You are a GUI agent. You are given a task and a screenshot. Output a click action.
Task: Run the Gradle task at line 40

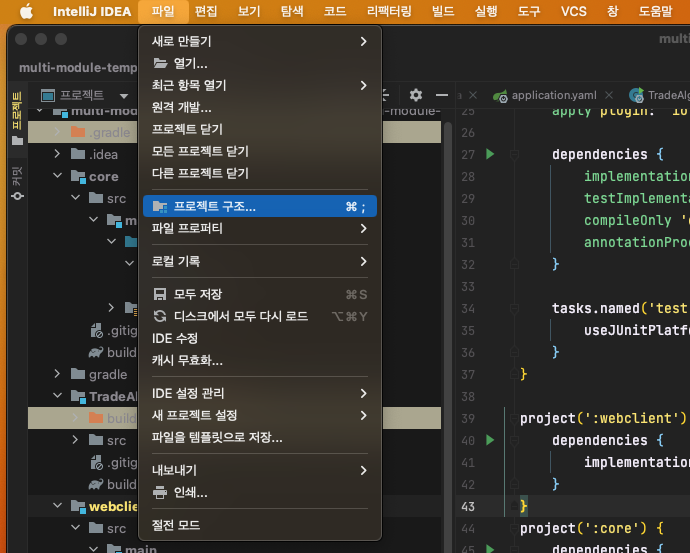tap(490, 440)
